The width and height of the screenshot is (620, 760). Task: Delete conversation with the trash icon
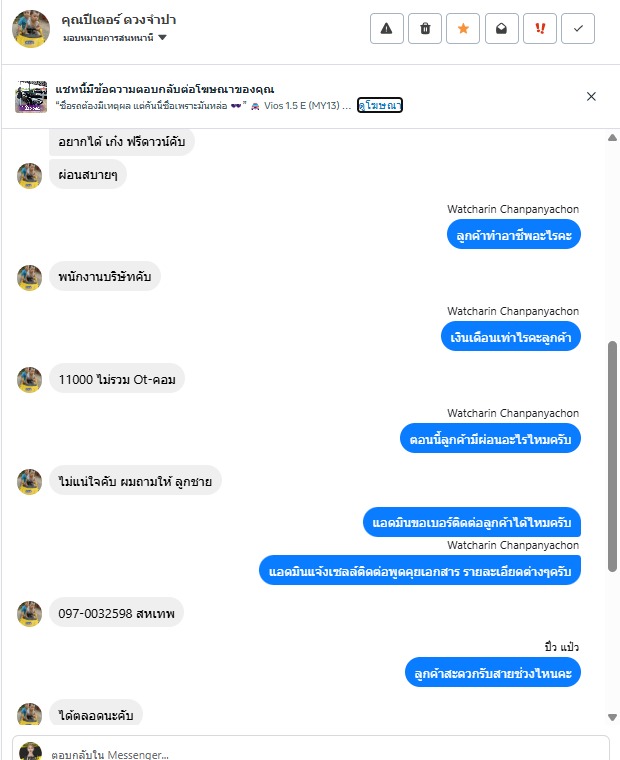click(x=425, y=29)
